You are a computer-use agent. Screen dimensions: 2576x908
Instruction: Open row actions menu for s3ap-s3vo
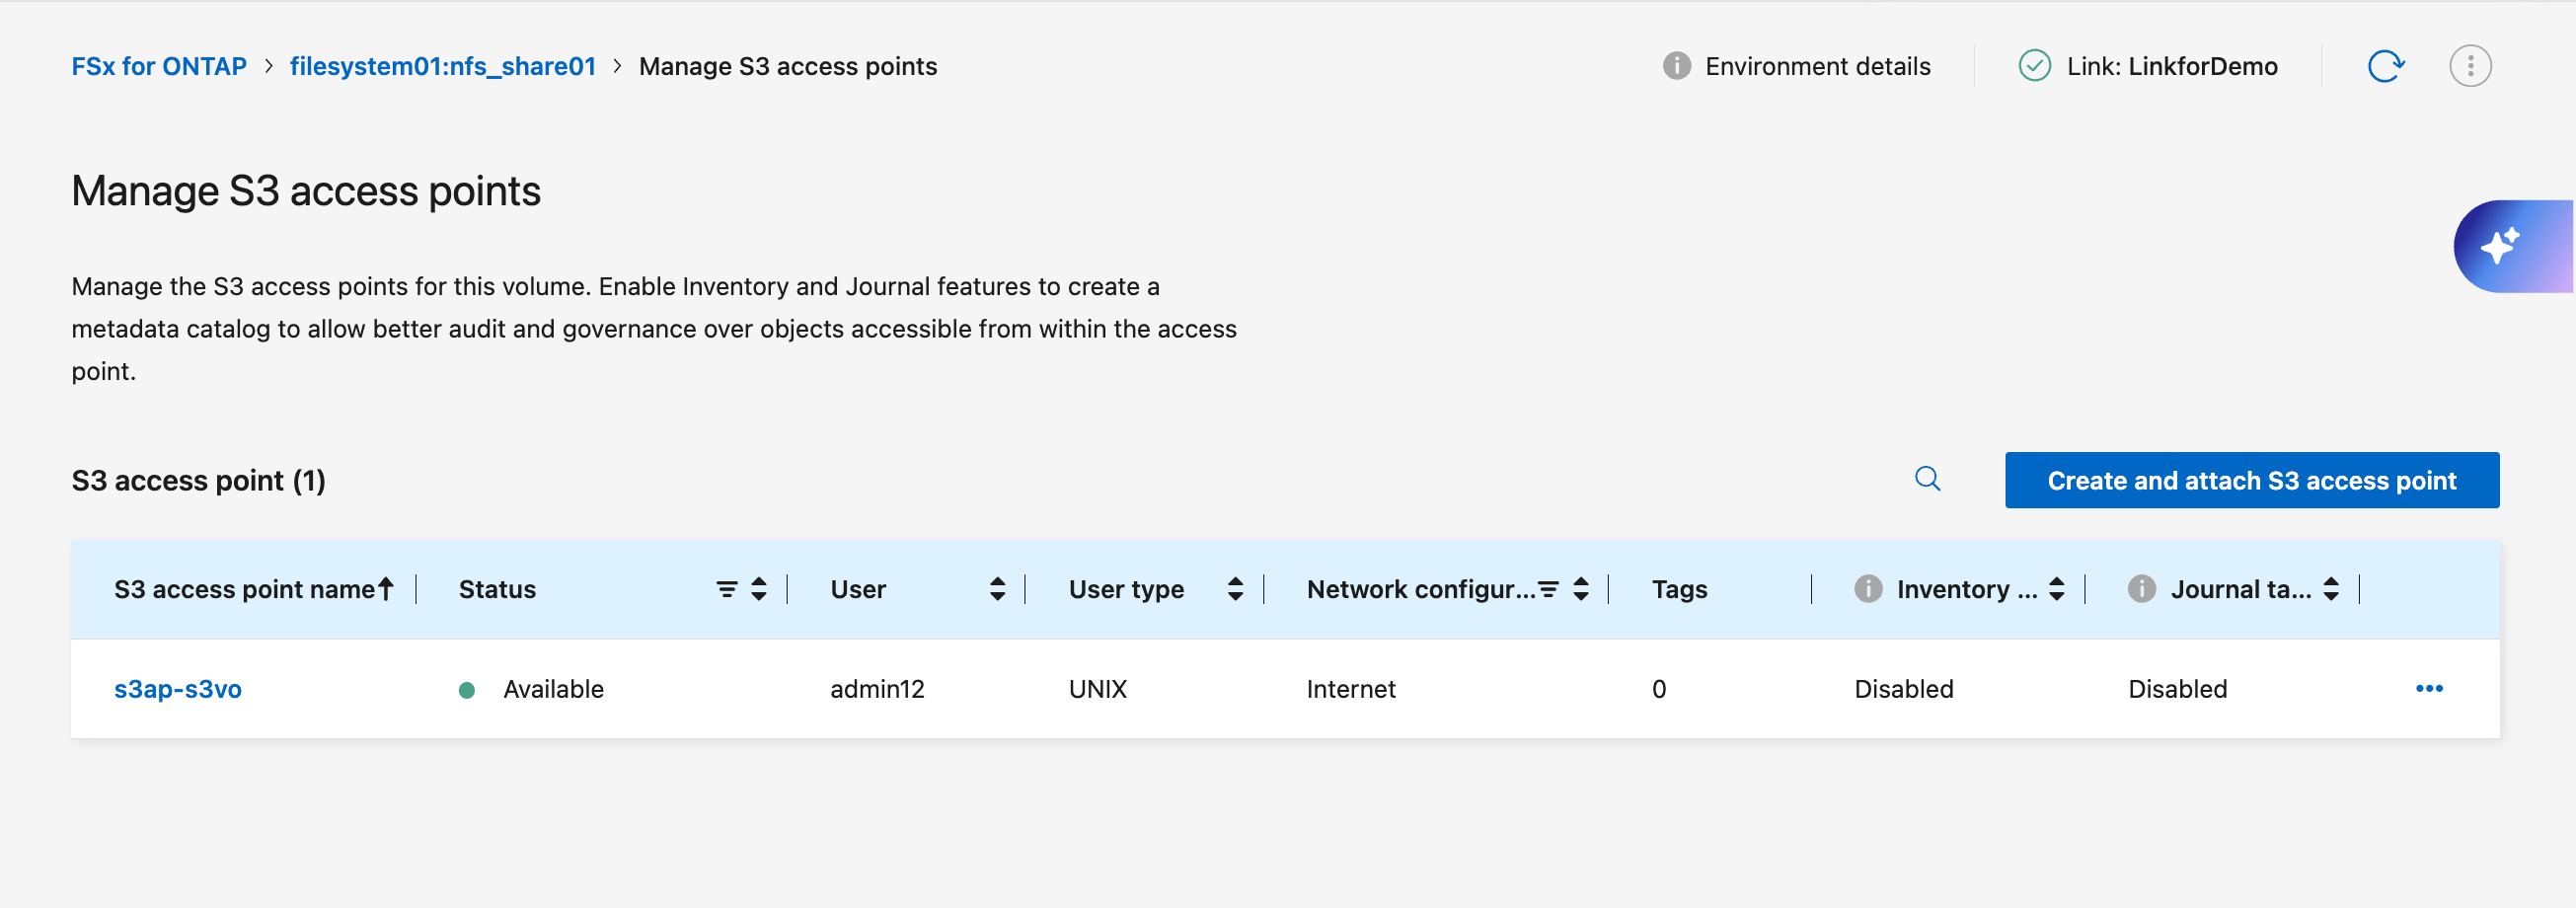click(2429, 688)
